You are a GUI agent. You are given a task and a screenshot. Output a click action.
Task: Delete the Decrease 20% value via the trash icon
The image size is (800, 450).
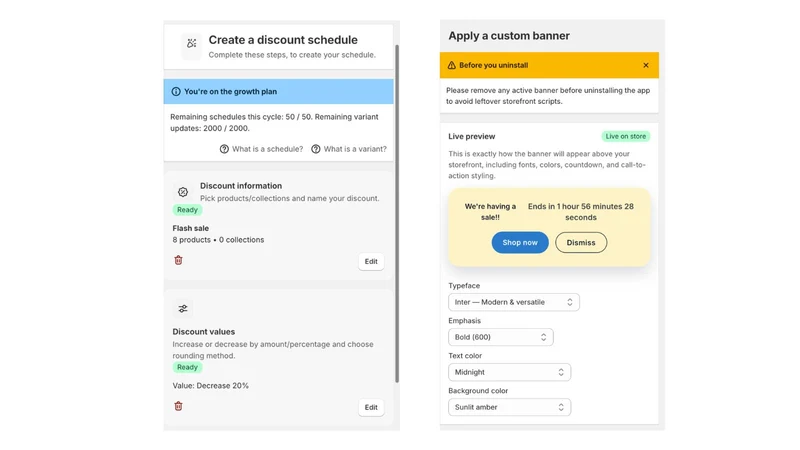point(179,406)
